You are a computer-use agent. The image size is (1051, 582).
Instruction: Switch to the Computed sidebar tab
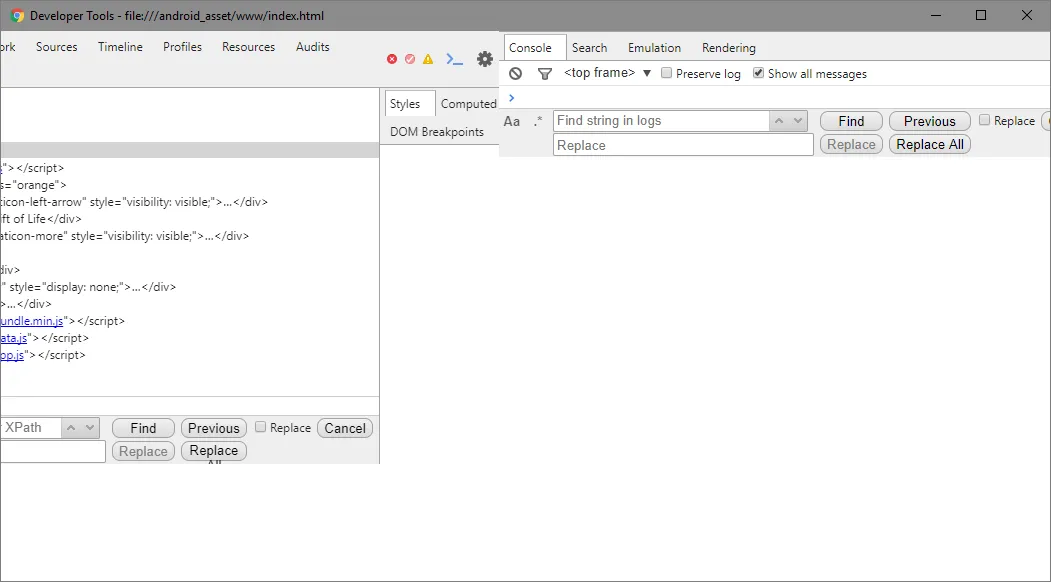click(469, 104)
